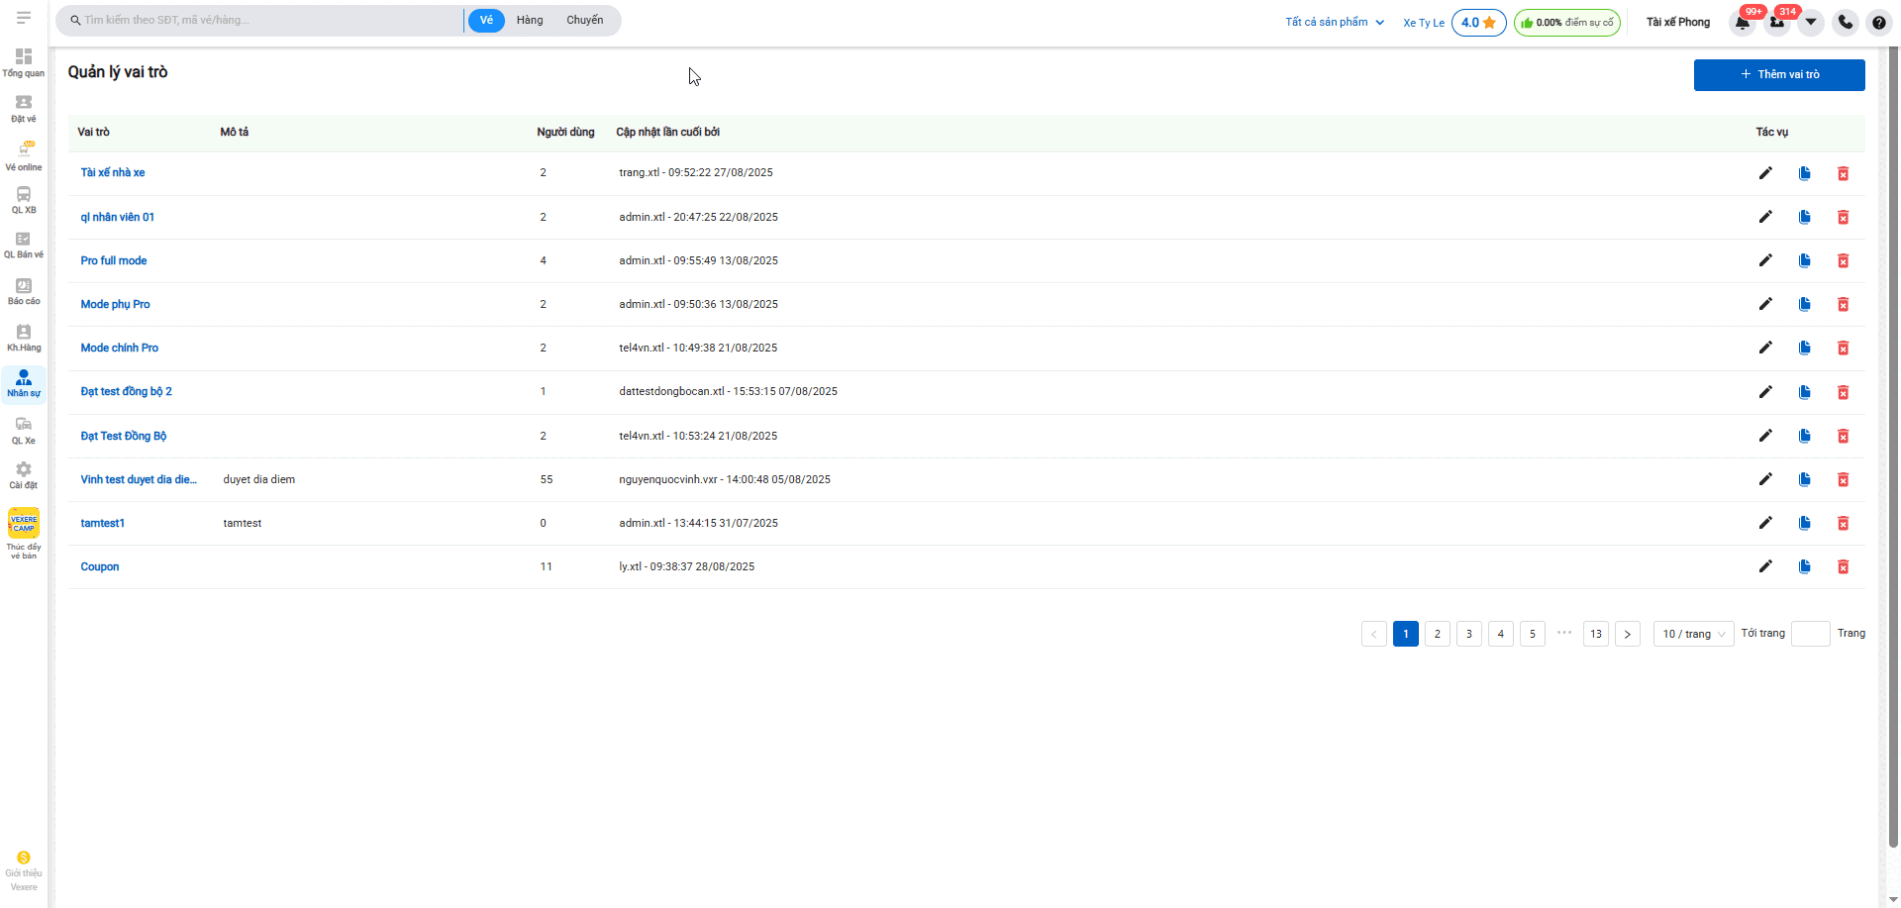This screenshot has height=908, width=1901.
Task: Switch search mode to Chuyến
Action: [584, 20]
